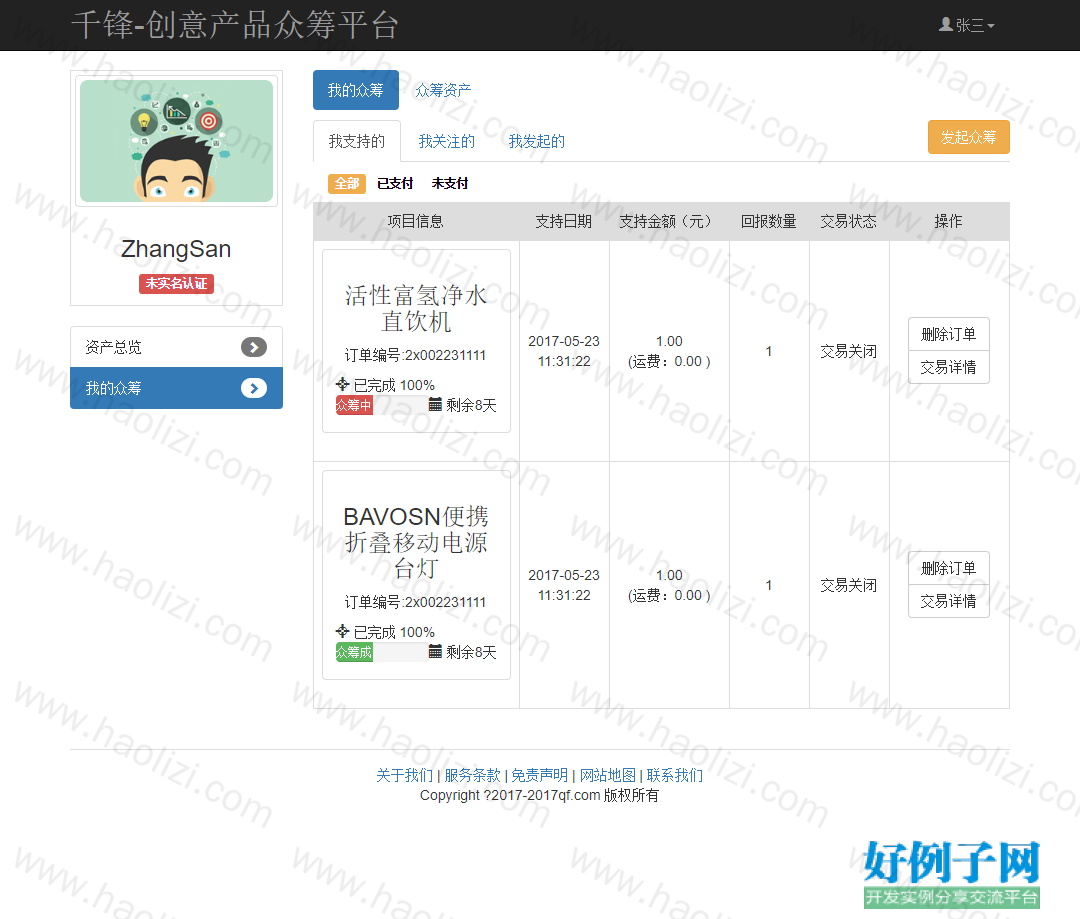Click the ZhangSan profile avatar image

point(176,141)
